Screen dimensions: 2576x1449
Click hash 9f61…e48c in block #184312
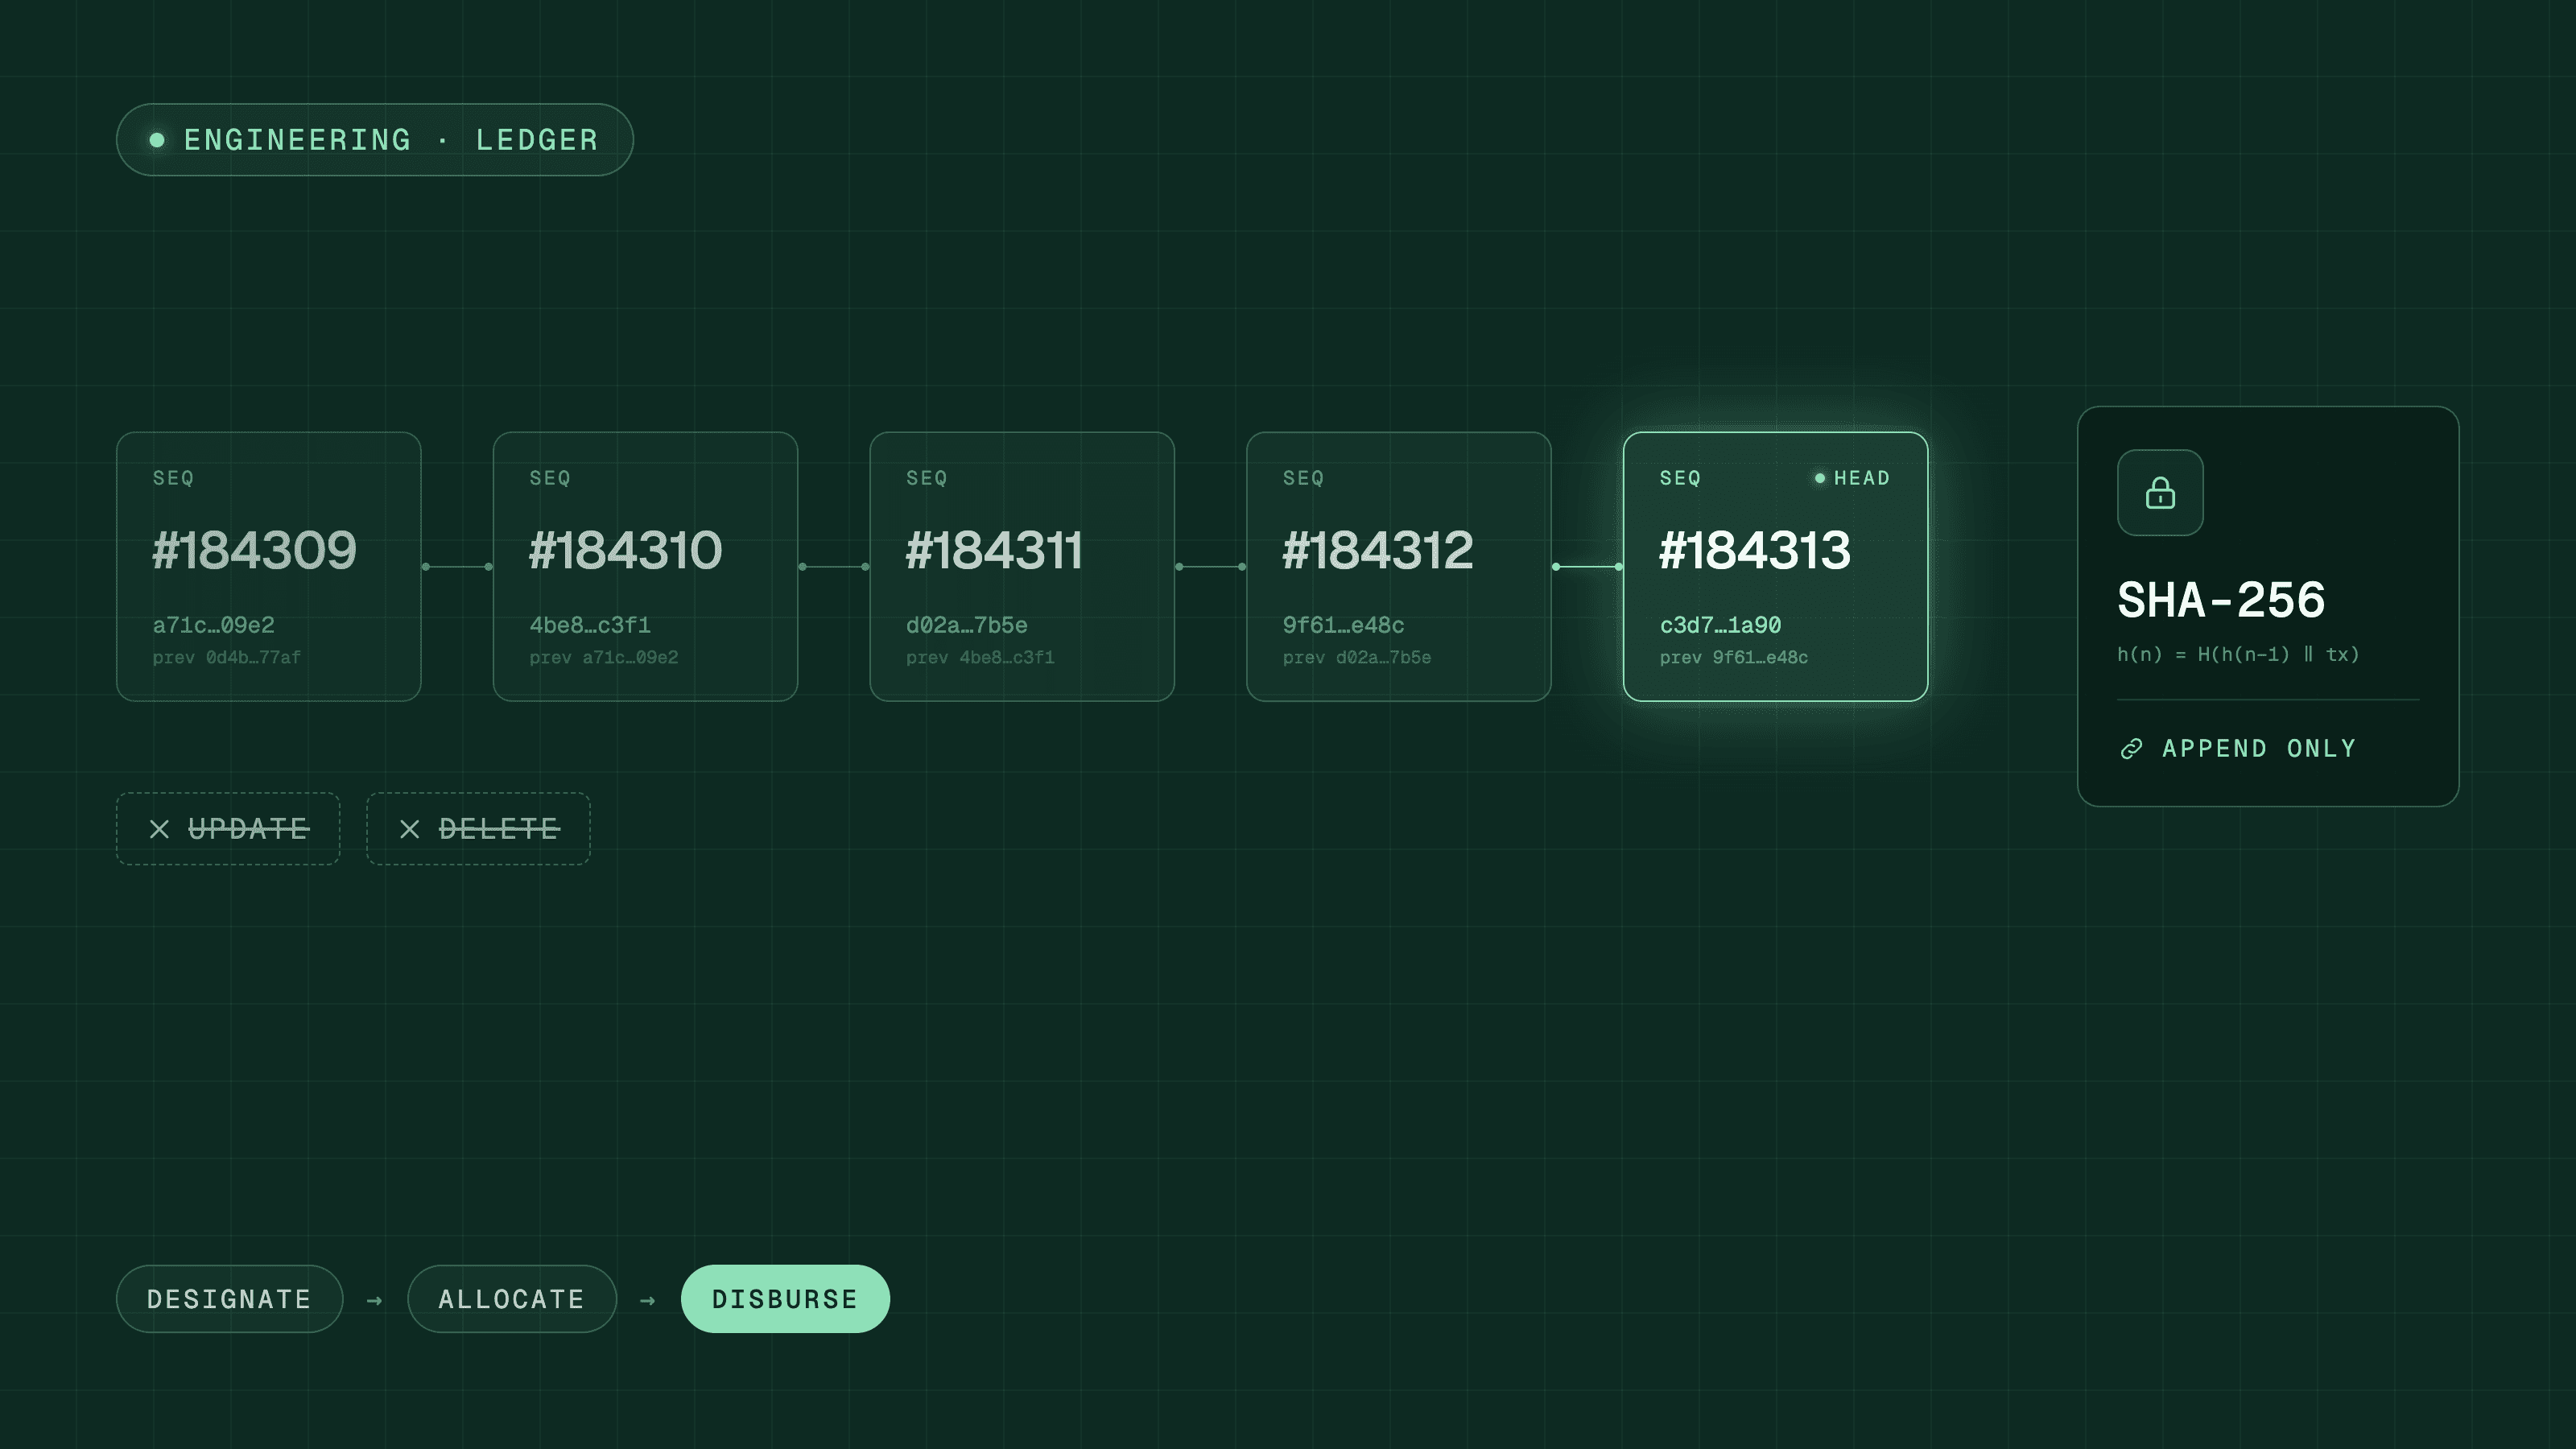tap(1344, 625)
